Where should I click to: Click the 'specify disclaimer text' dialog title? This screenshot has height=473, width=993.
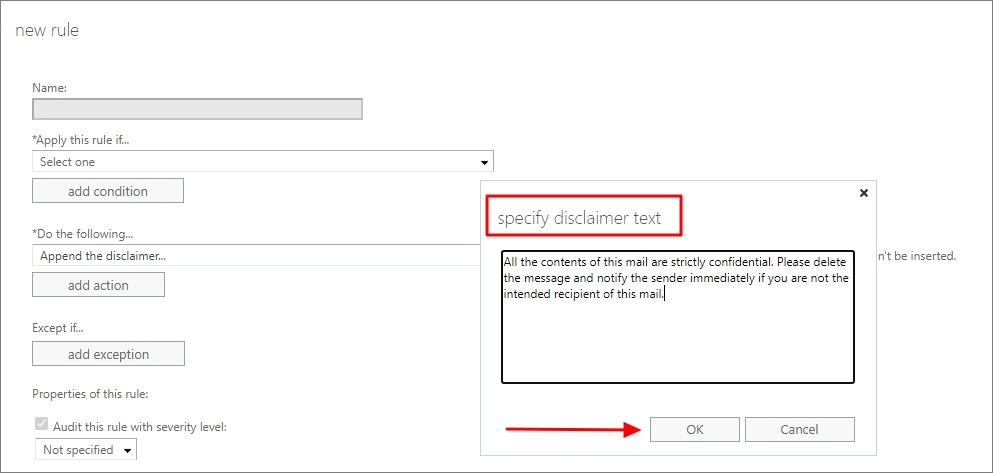(x=579, y=218)
